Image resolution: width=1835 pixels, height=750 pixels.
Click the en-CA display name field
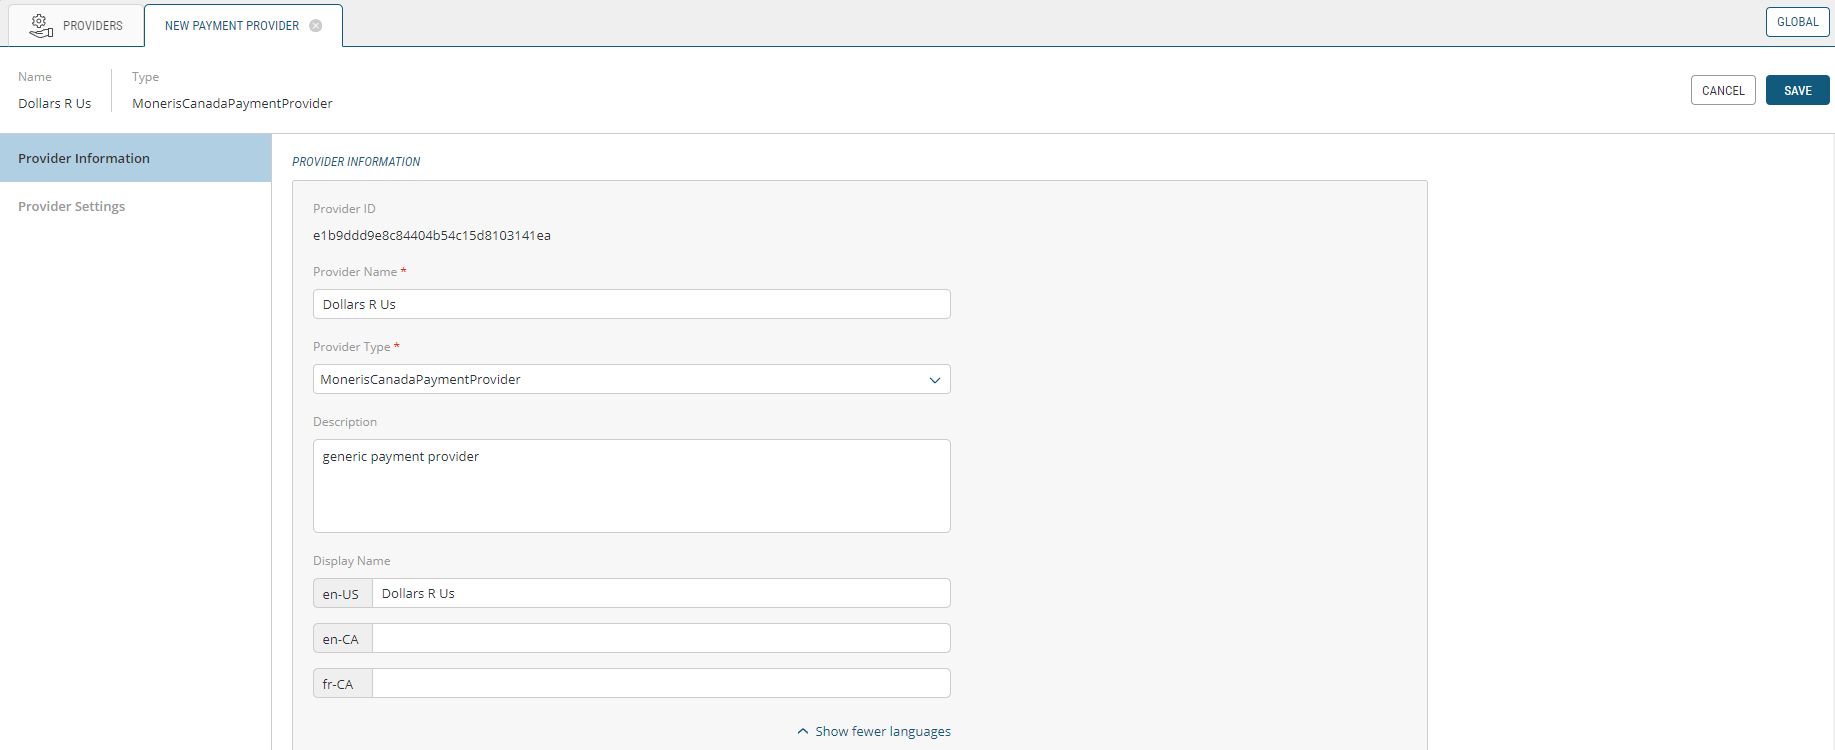(x=660, y=639)
